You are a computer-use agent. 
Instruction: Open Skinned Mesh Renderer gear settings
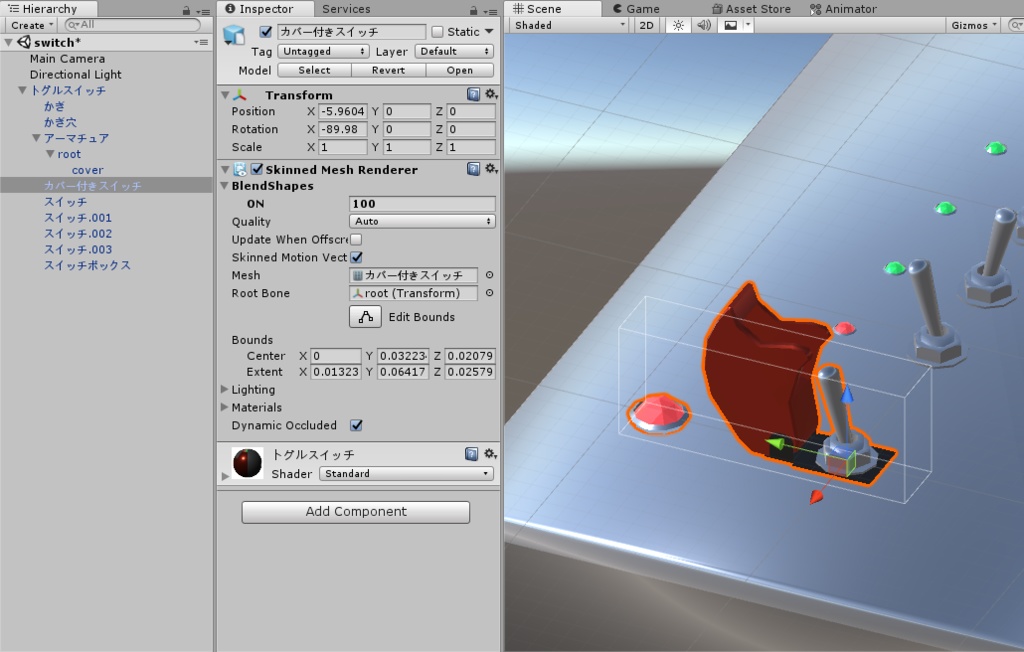[x=490, y=169]
